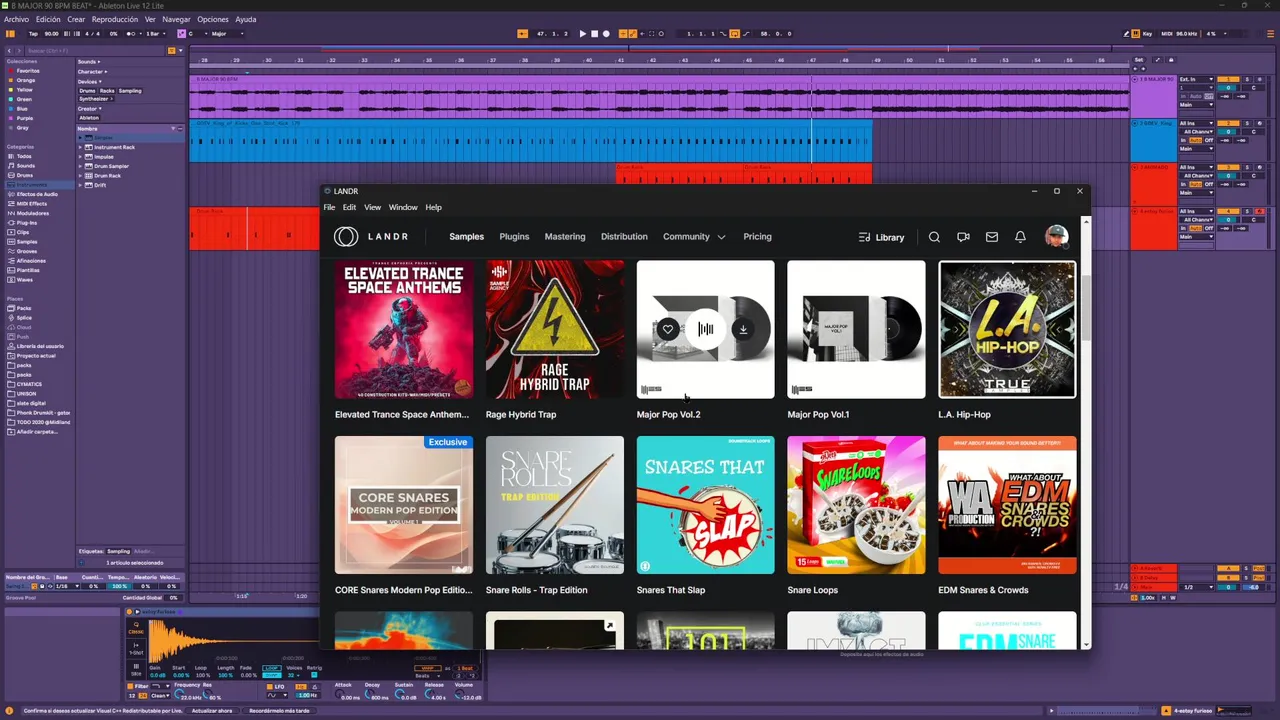Open the Crear menu in Ableton
Image resolution: width=1280 pixels, height=720 pixels.
pyautogui.click(x=76, y=19)
